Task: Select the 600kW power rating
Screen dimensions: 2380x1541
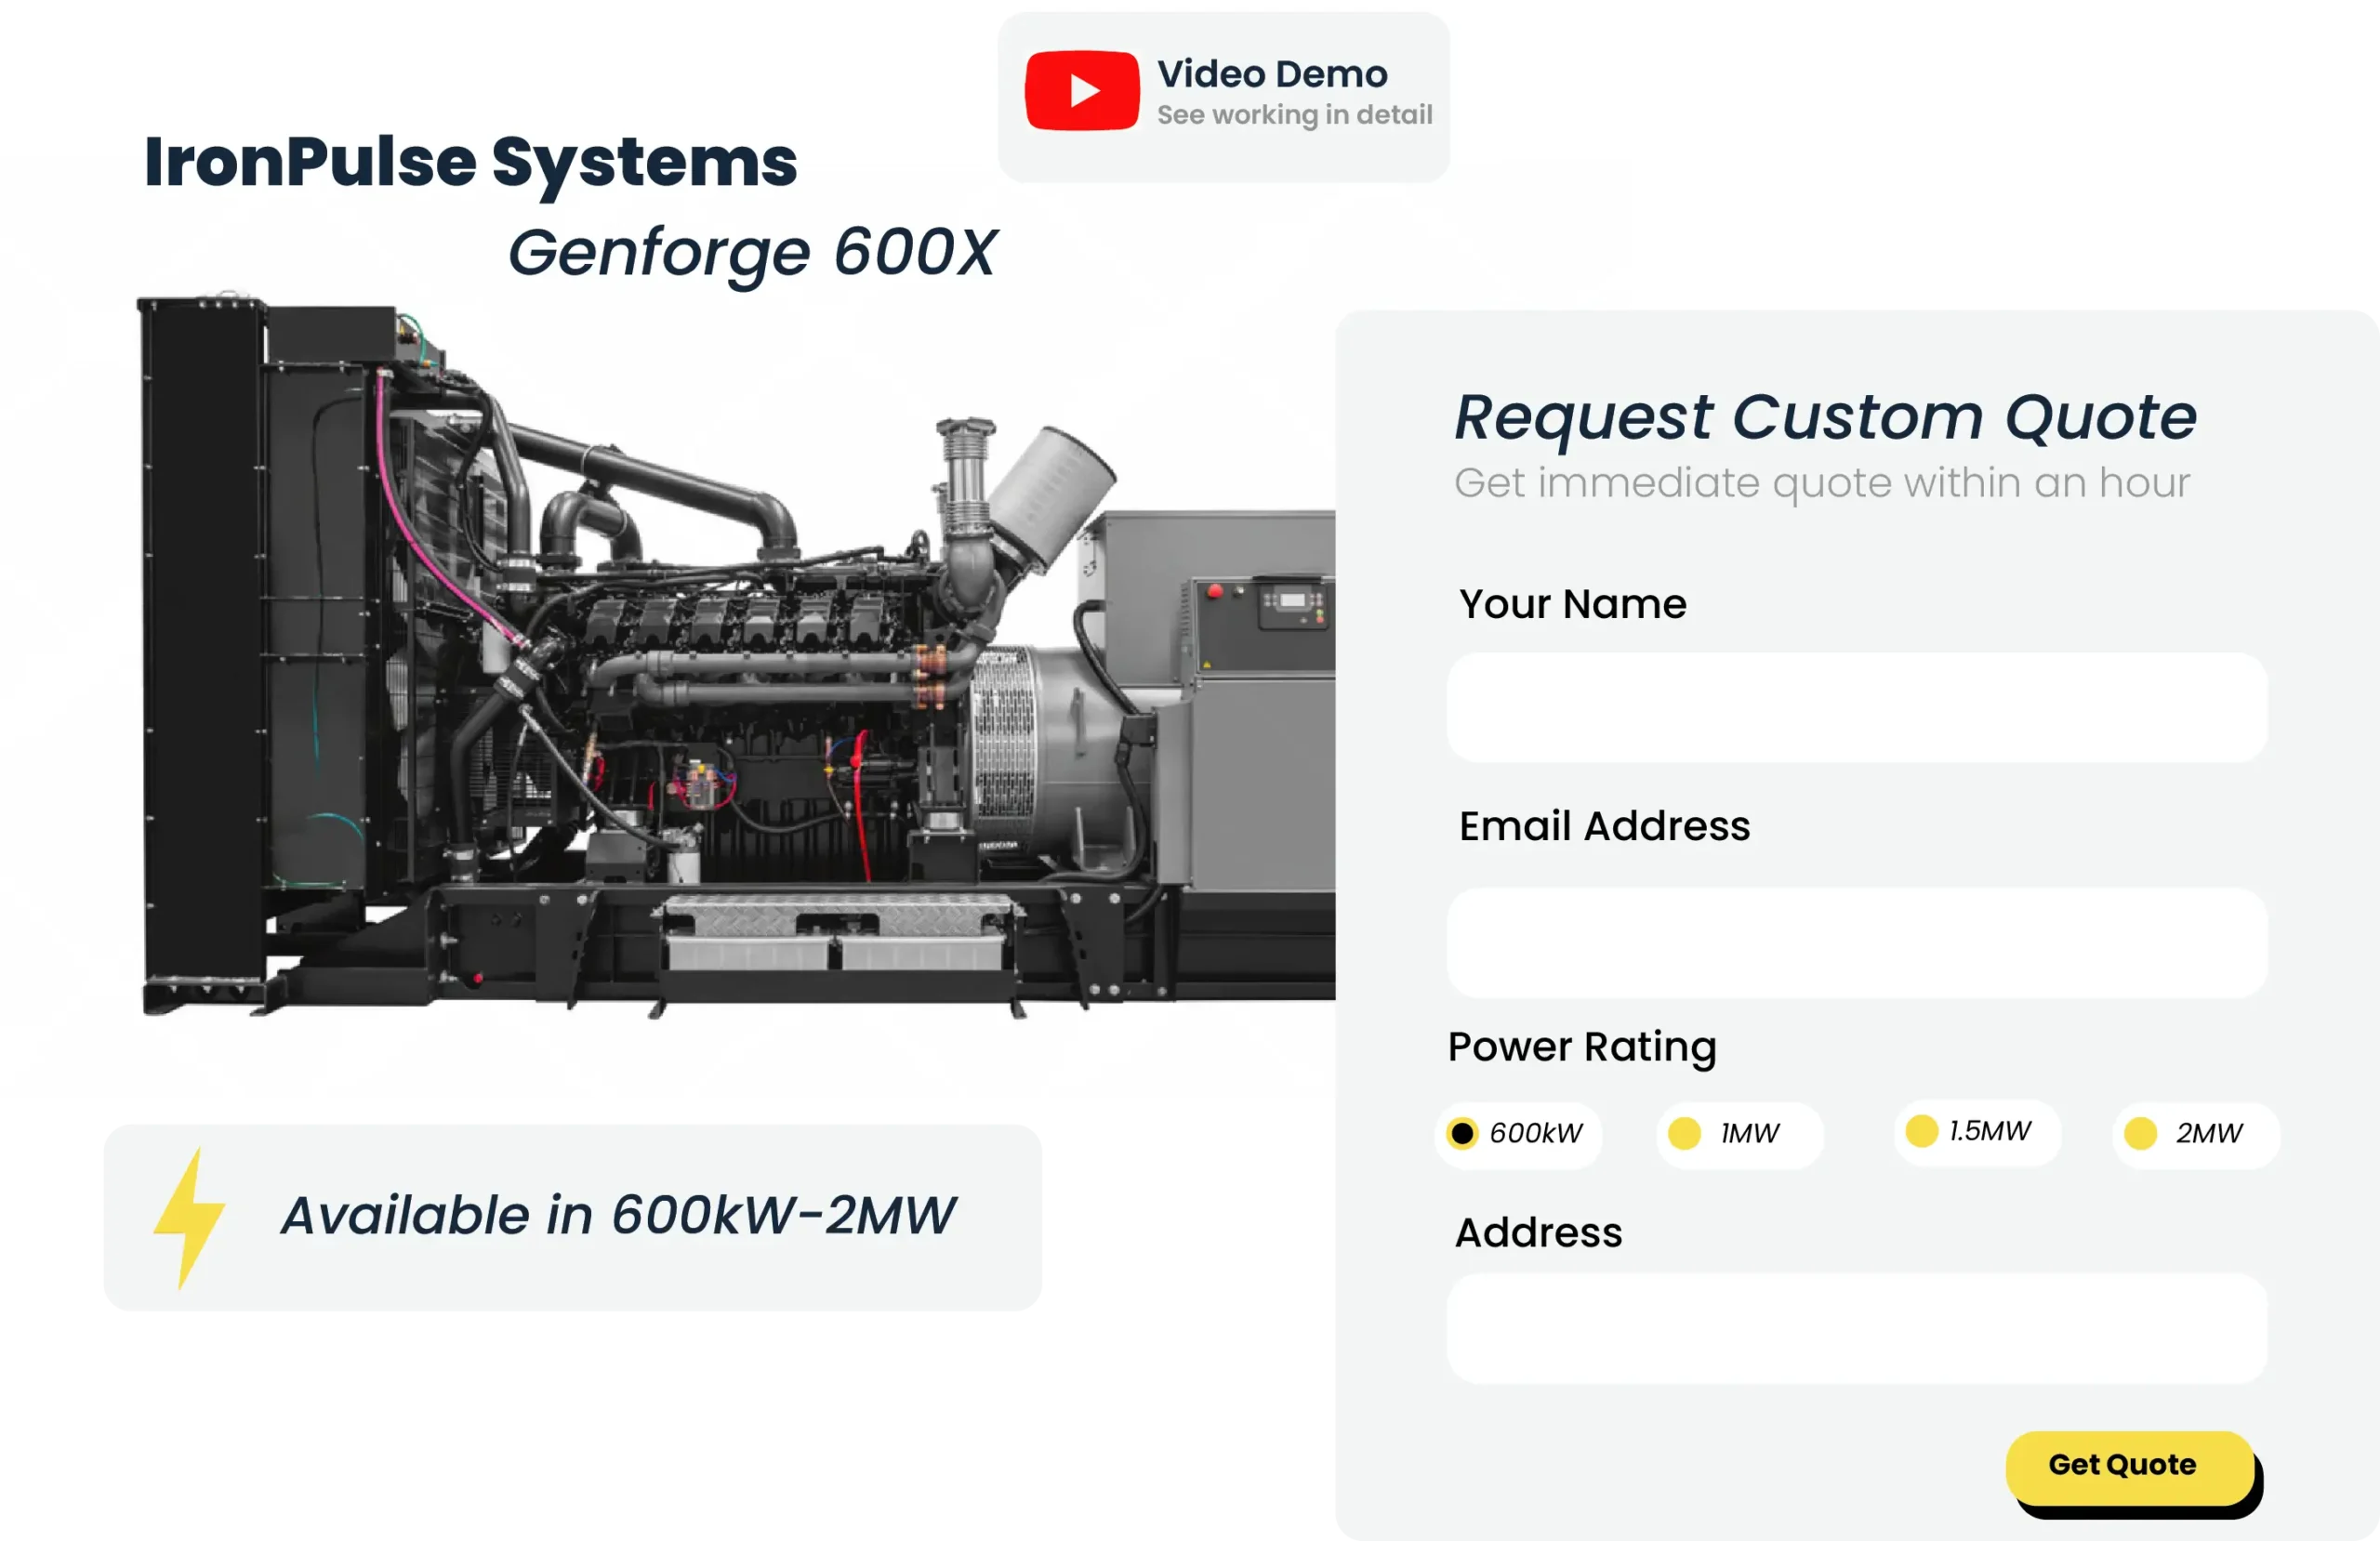Action: click(x=1518, y=1133)
